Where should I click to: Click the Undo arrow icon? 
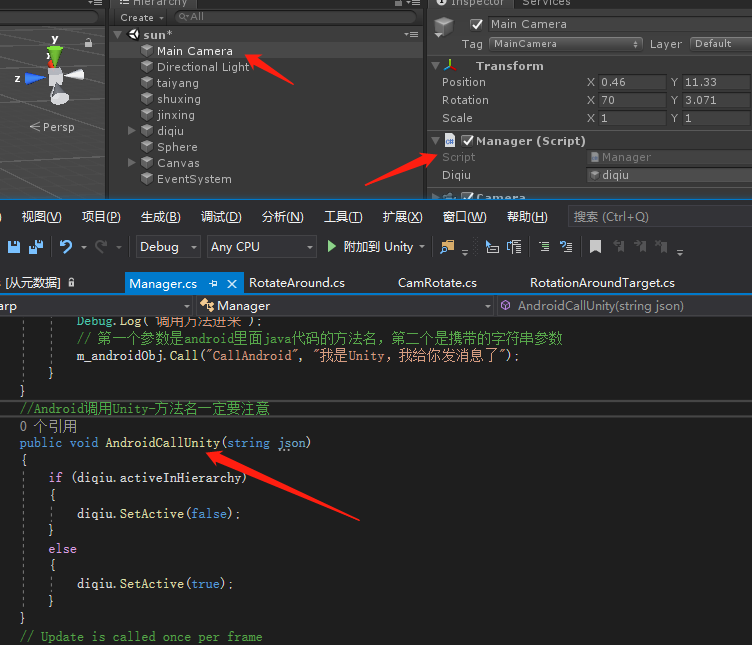point(66,246)
